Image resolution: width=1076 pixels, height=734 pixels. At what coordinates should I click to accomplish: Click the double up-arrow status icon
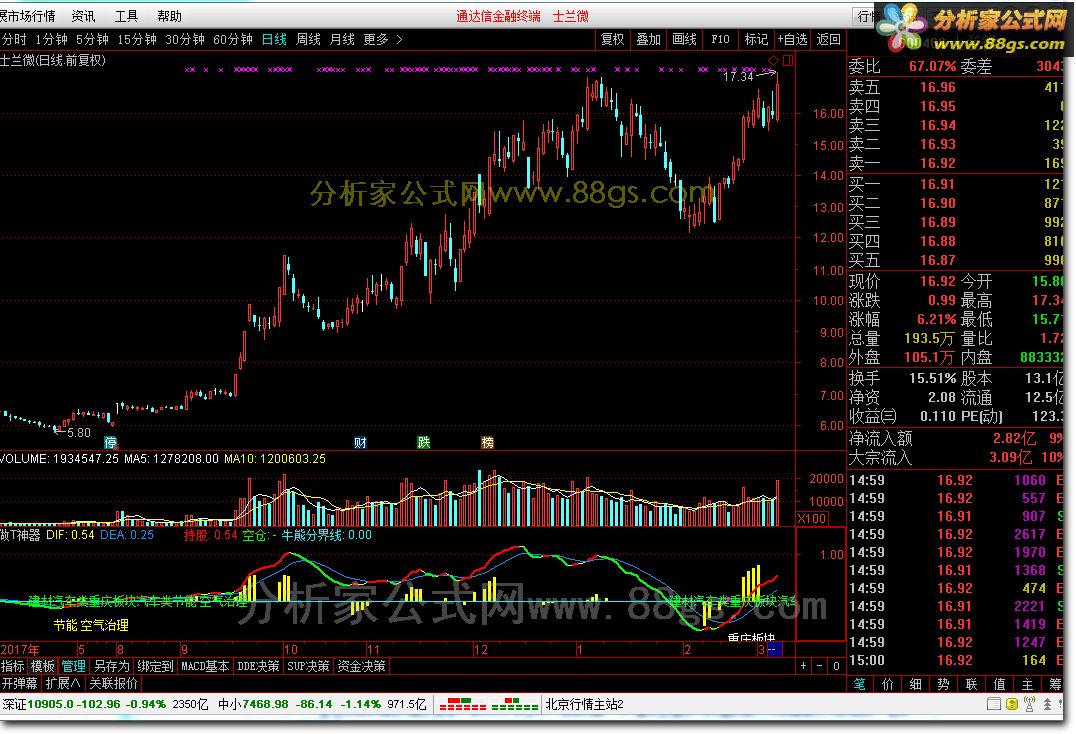[x=1047, y=705]
